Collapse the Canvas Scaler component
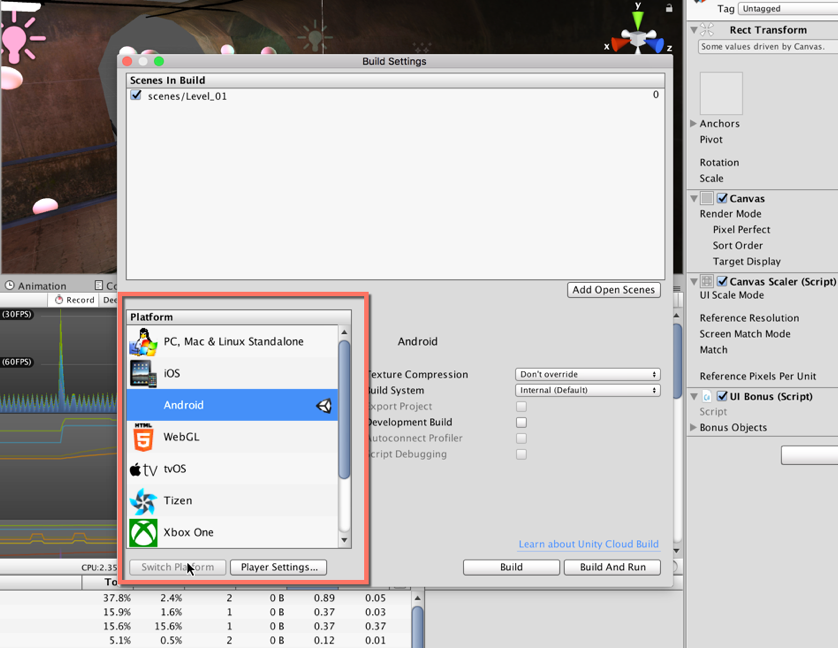This screenshot has height=648, width=838. 694,281
